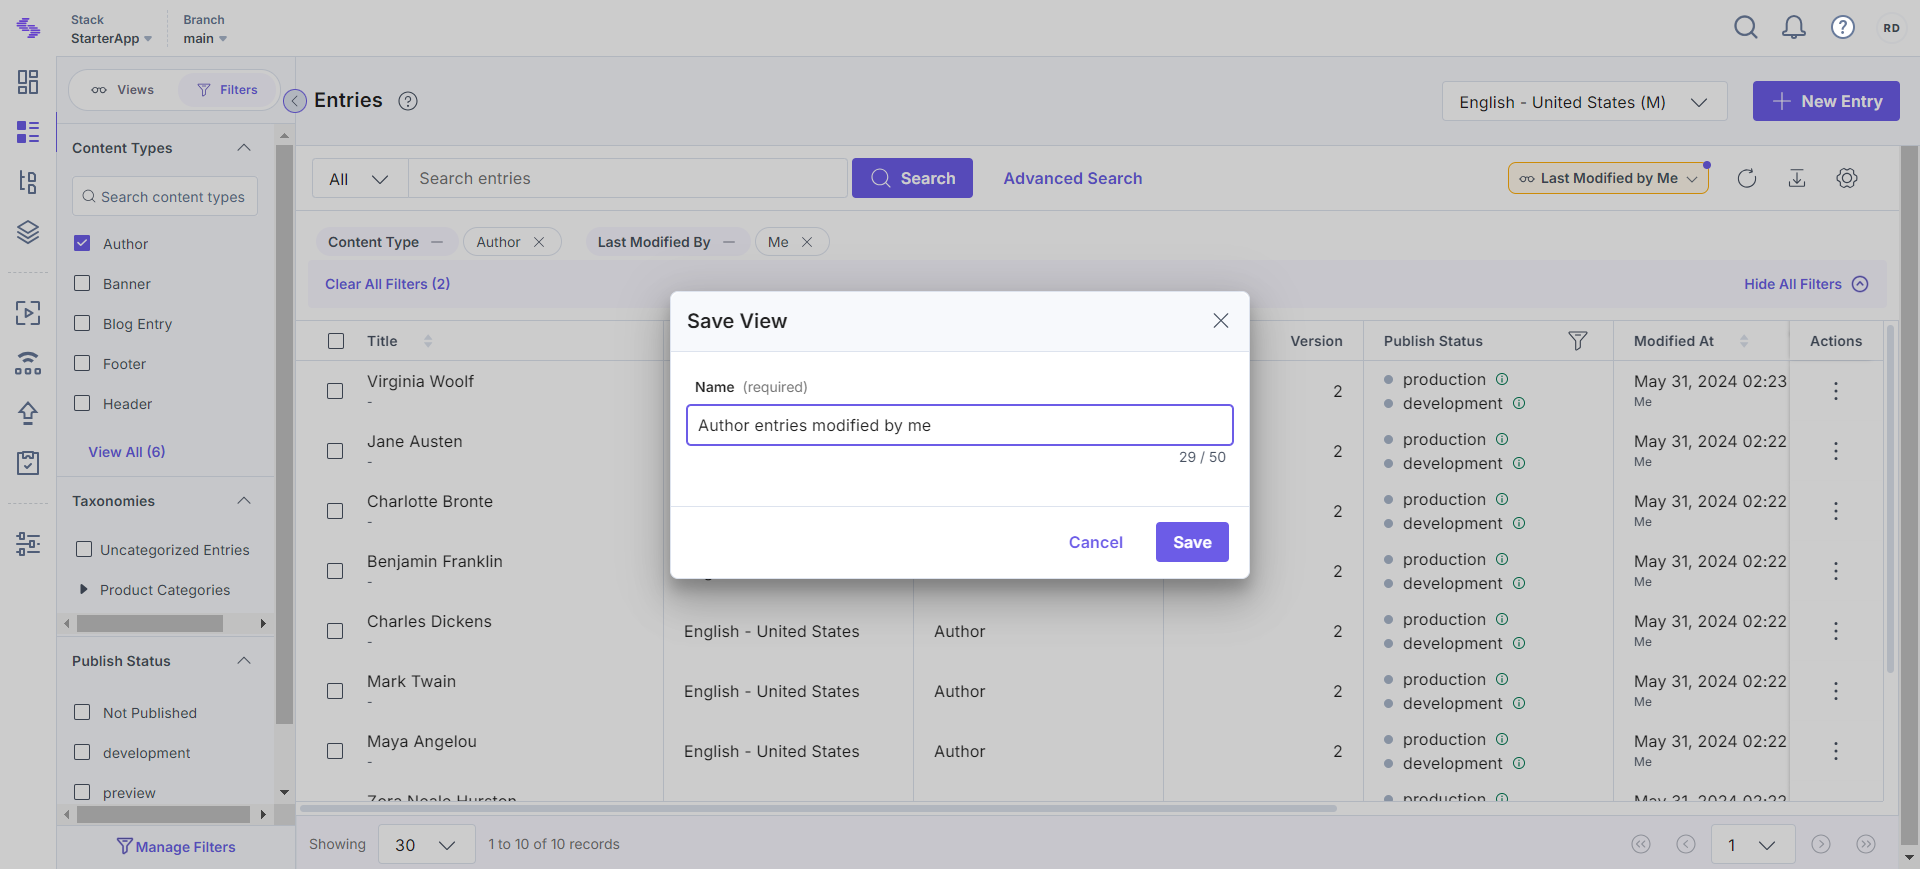Image resolution: width=1920 pixels, height=869 pixels.
Task: Open the All search scope dropdown
Action: tap(360, 178)
